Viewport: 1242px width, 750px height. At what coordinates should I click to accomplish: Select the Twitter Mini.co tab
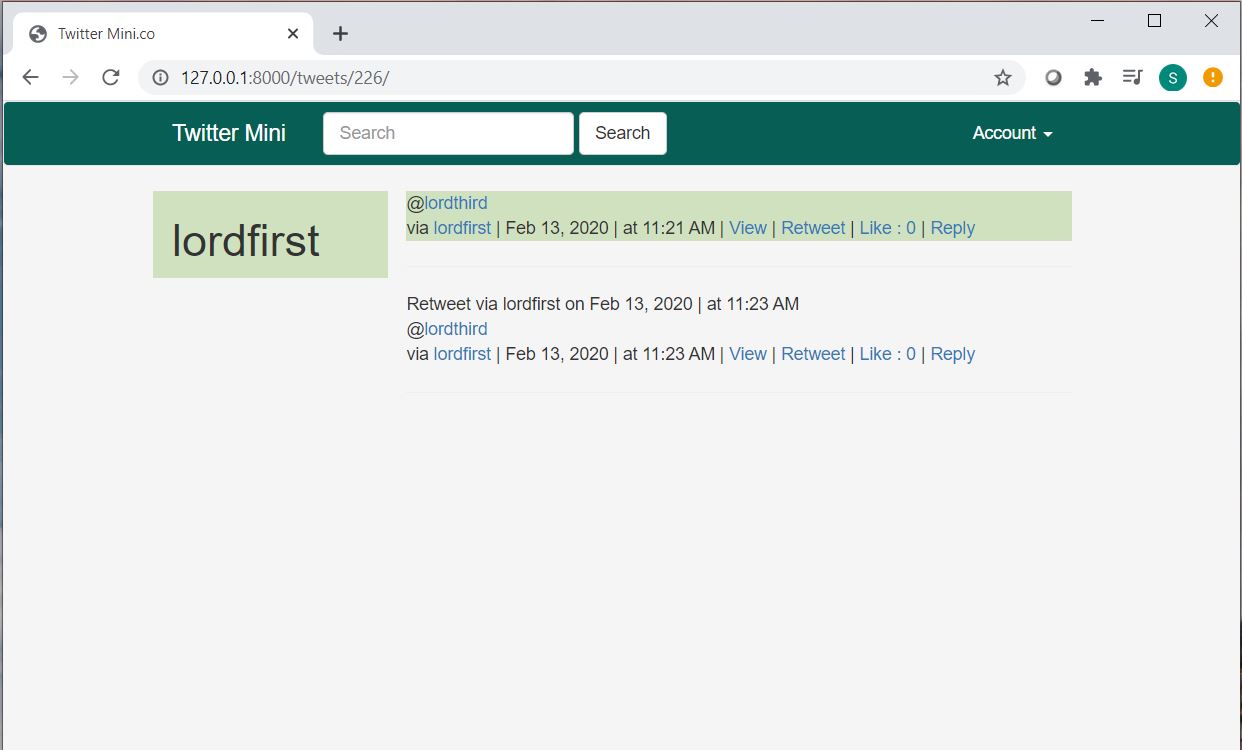pos(164,33)
